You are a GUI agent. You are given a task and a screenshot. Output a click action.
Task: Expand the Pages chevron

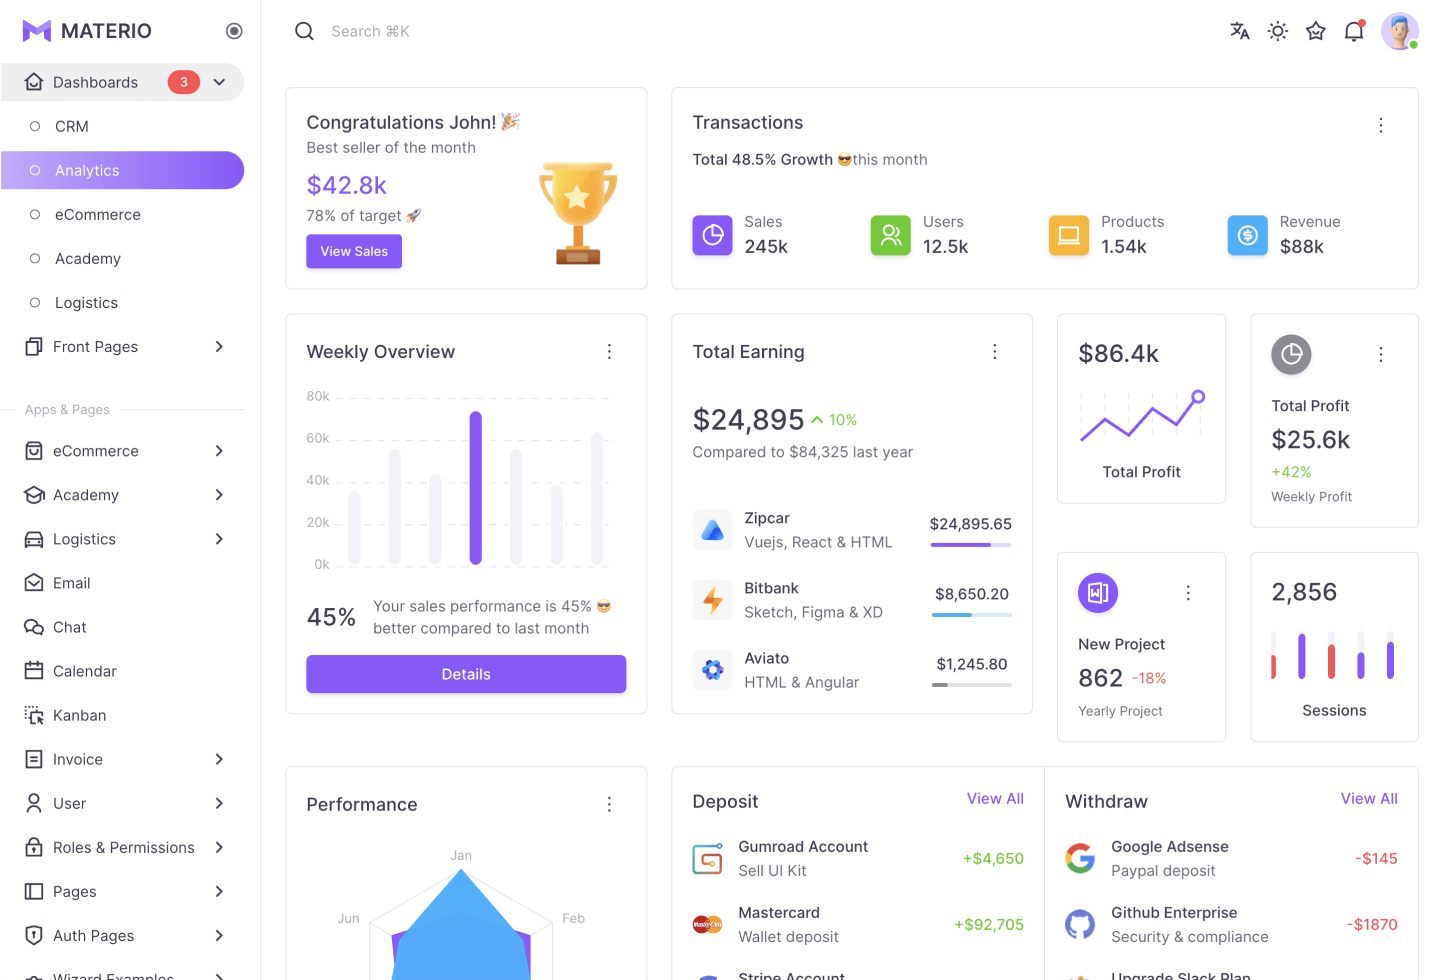pos(219,891)
